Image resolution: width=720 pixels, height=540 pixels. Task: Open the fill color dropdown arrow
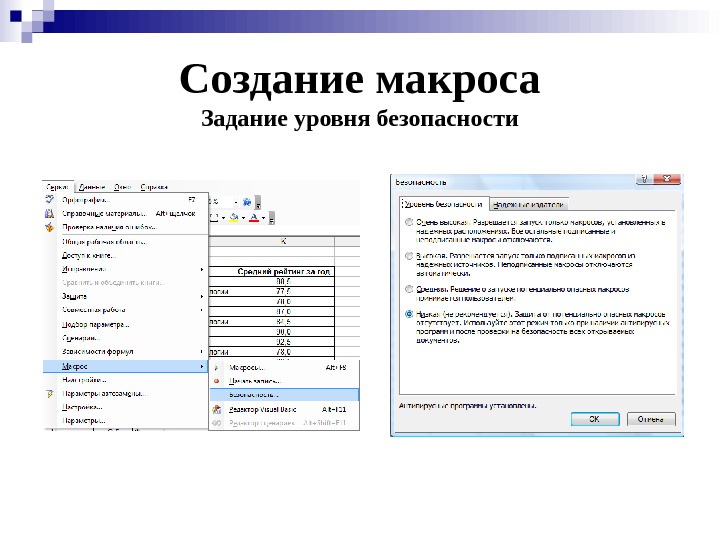click(243, 218)
